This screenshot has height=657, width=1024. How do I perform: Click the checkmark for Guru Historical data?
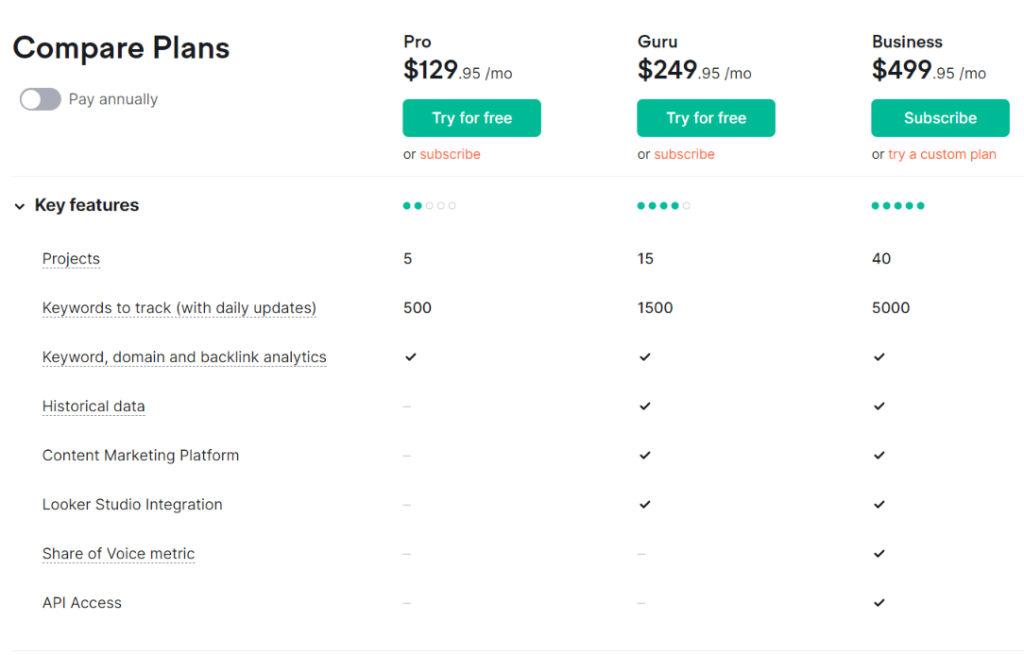(x=644, y=406)
